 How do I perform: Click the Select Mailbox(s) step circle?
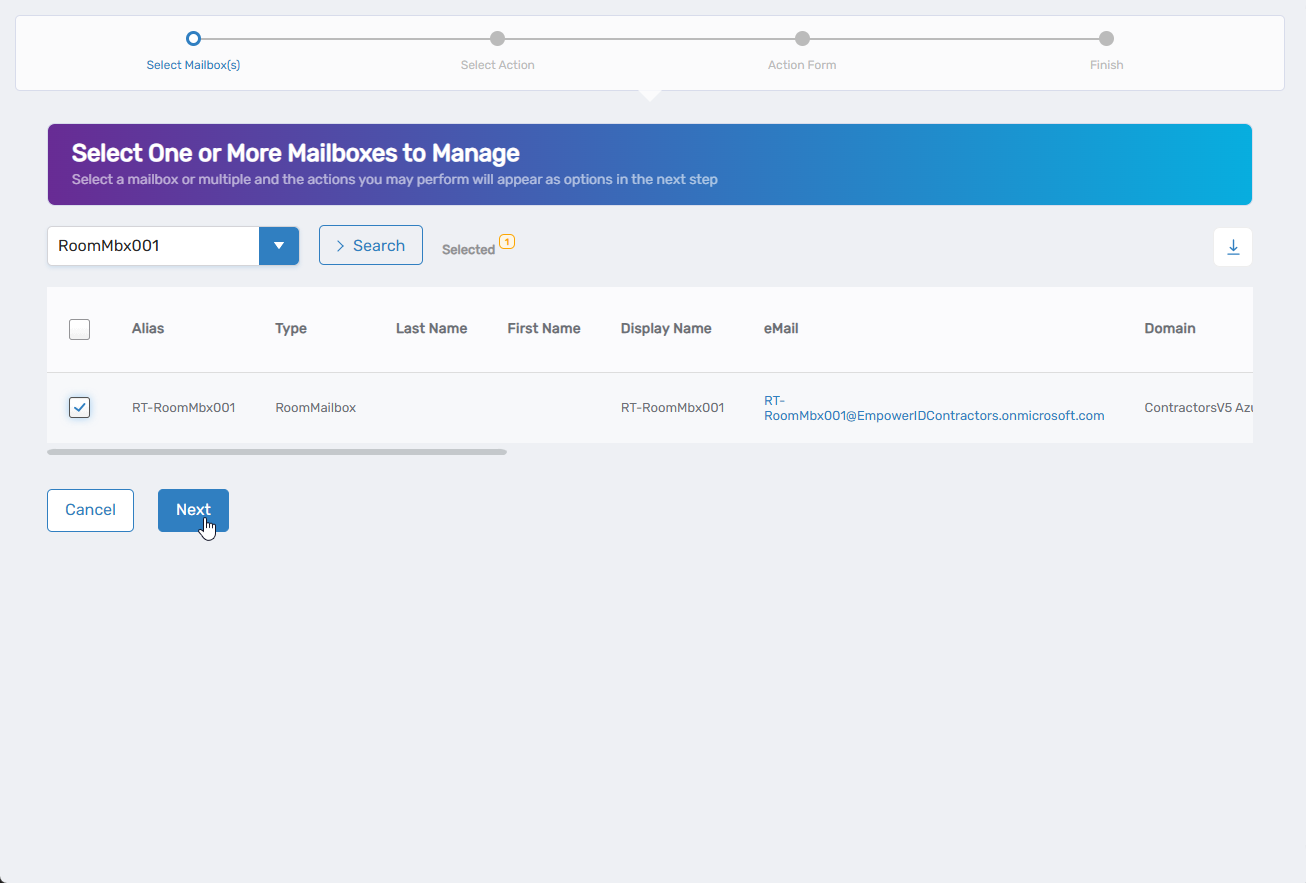193,39
